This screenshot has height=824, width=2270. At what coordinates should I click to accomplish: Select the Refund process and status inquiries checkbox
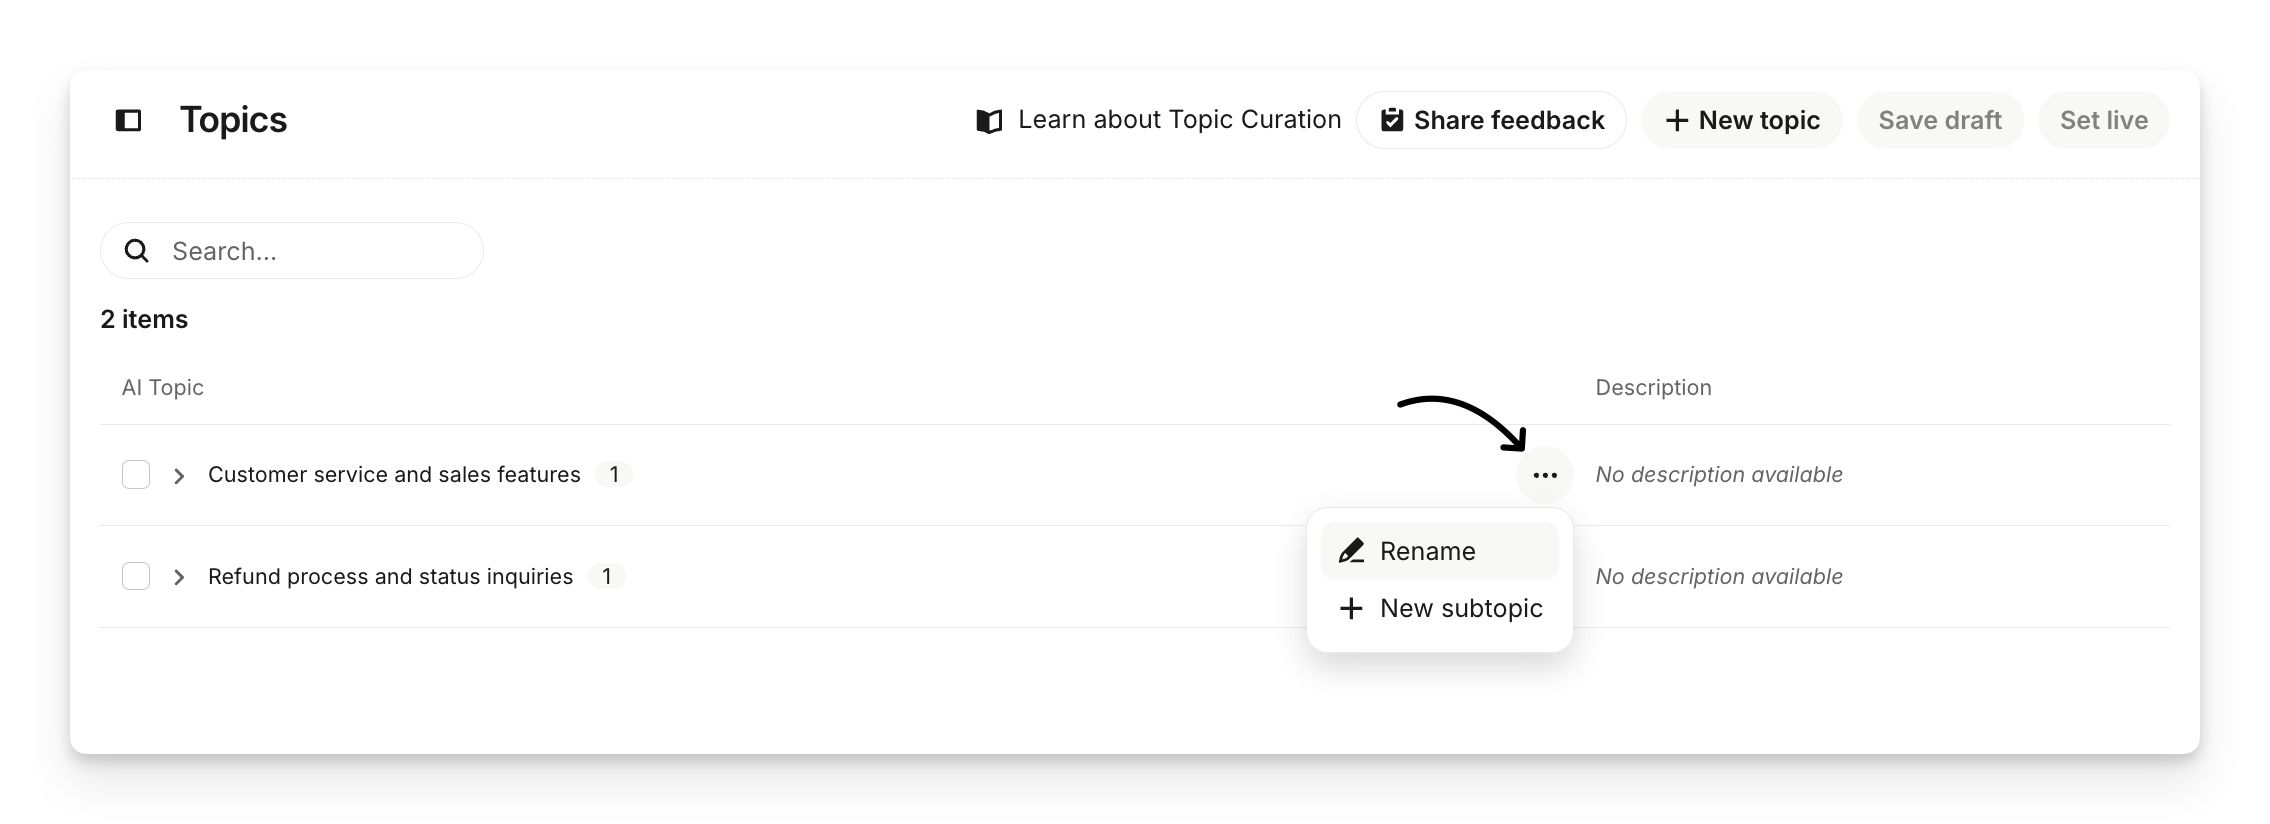pos(136,577)
